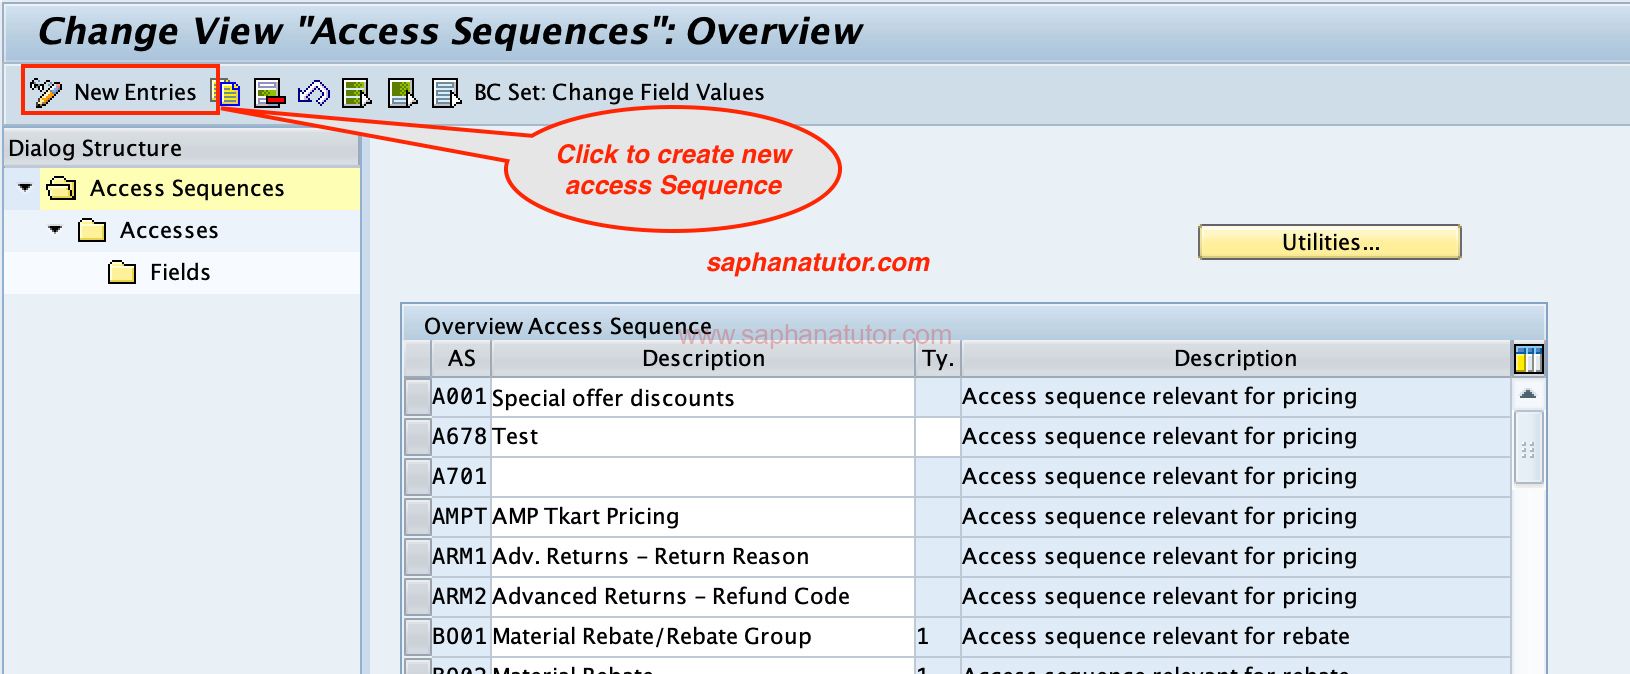
Task: Click the Ty. cell of row A678
Action: [938, 437]
